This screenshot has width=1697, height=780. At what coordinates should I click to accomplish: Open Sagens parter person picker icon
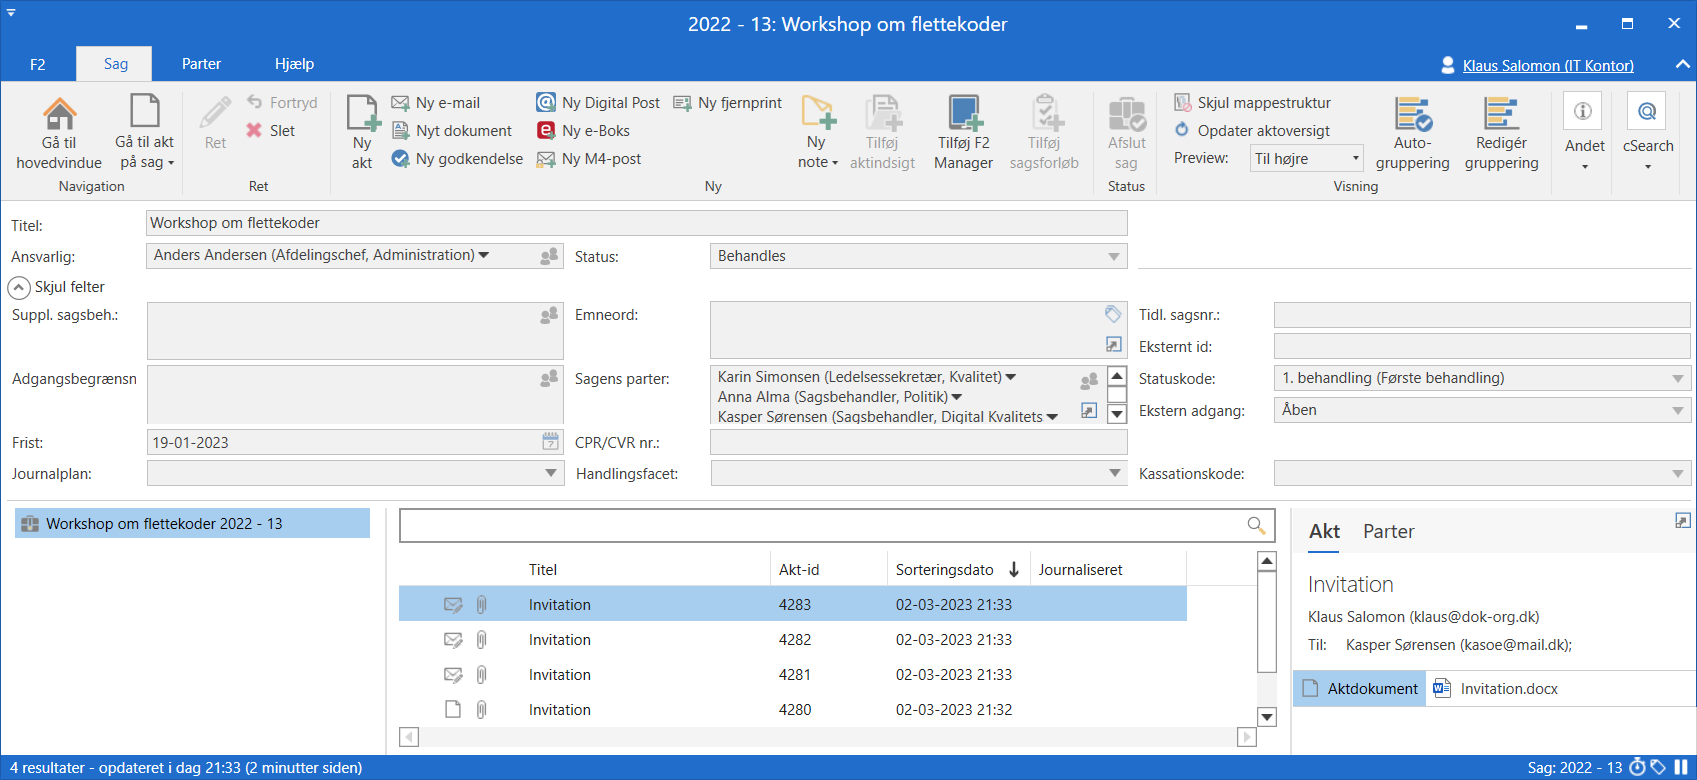tap(1089, 381)
